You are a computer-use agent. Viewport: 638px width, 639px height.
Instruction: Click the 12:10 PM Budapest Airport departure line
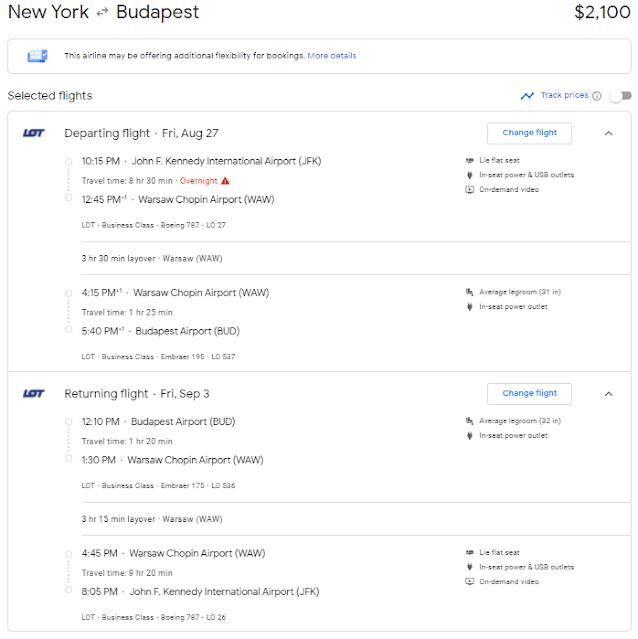158,422
